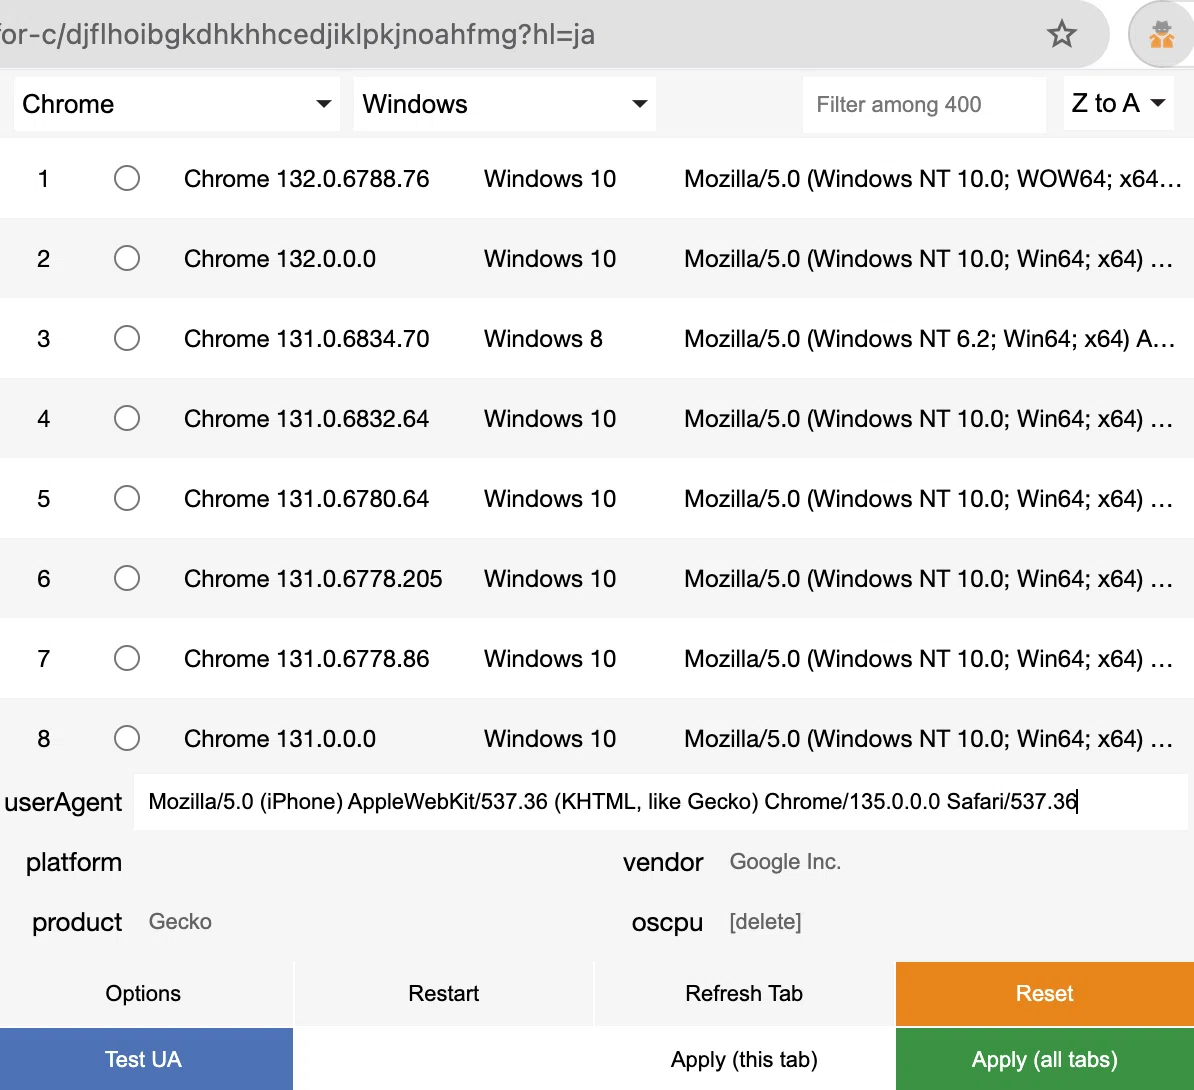Select radio for Chrome 132.0.6788.76

127,178
